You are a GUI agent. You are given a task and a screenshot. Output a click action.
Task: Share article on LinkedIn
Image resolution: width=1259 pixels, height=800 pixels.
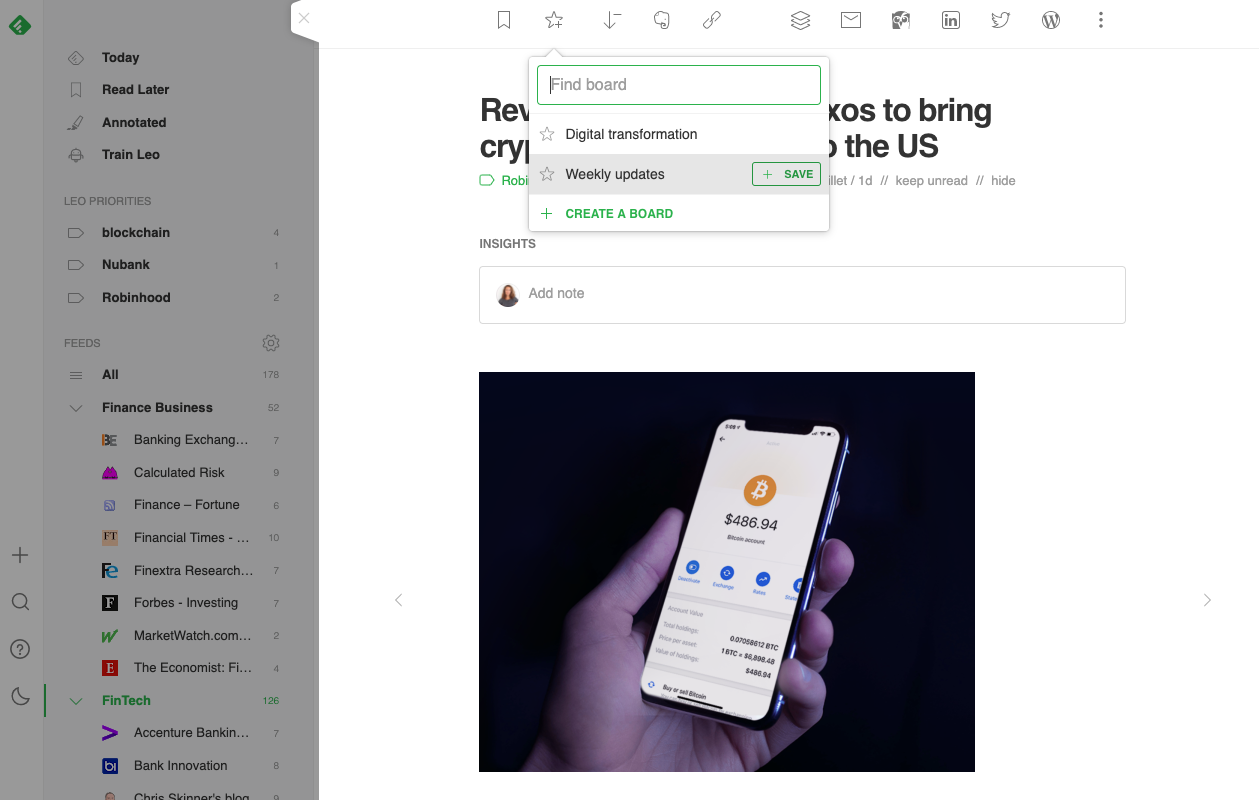[x=951, y=20]
